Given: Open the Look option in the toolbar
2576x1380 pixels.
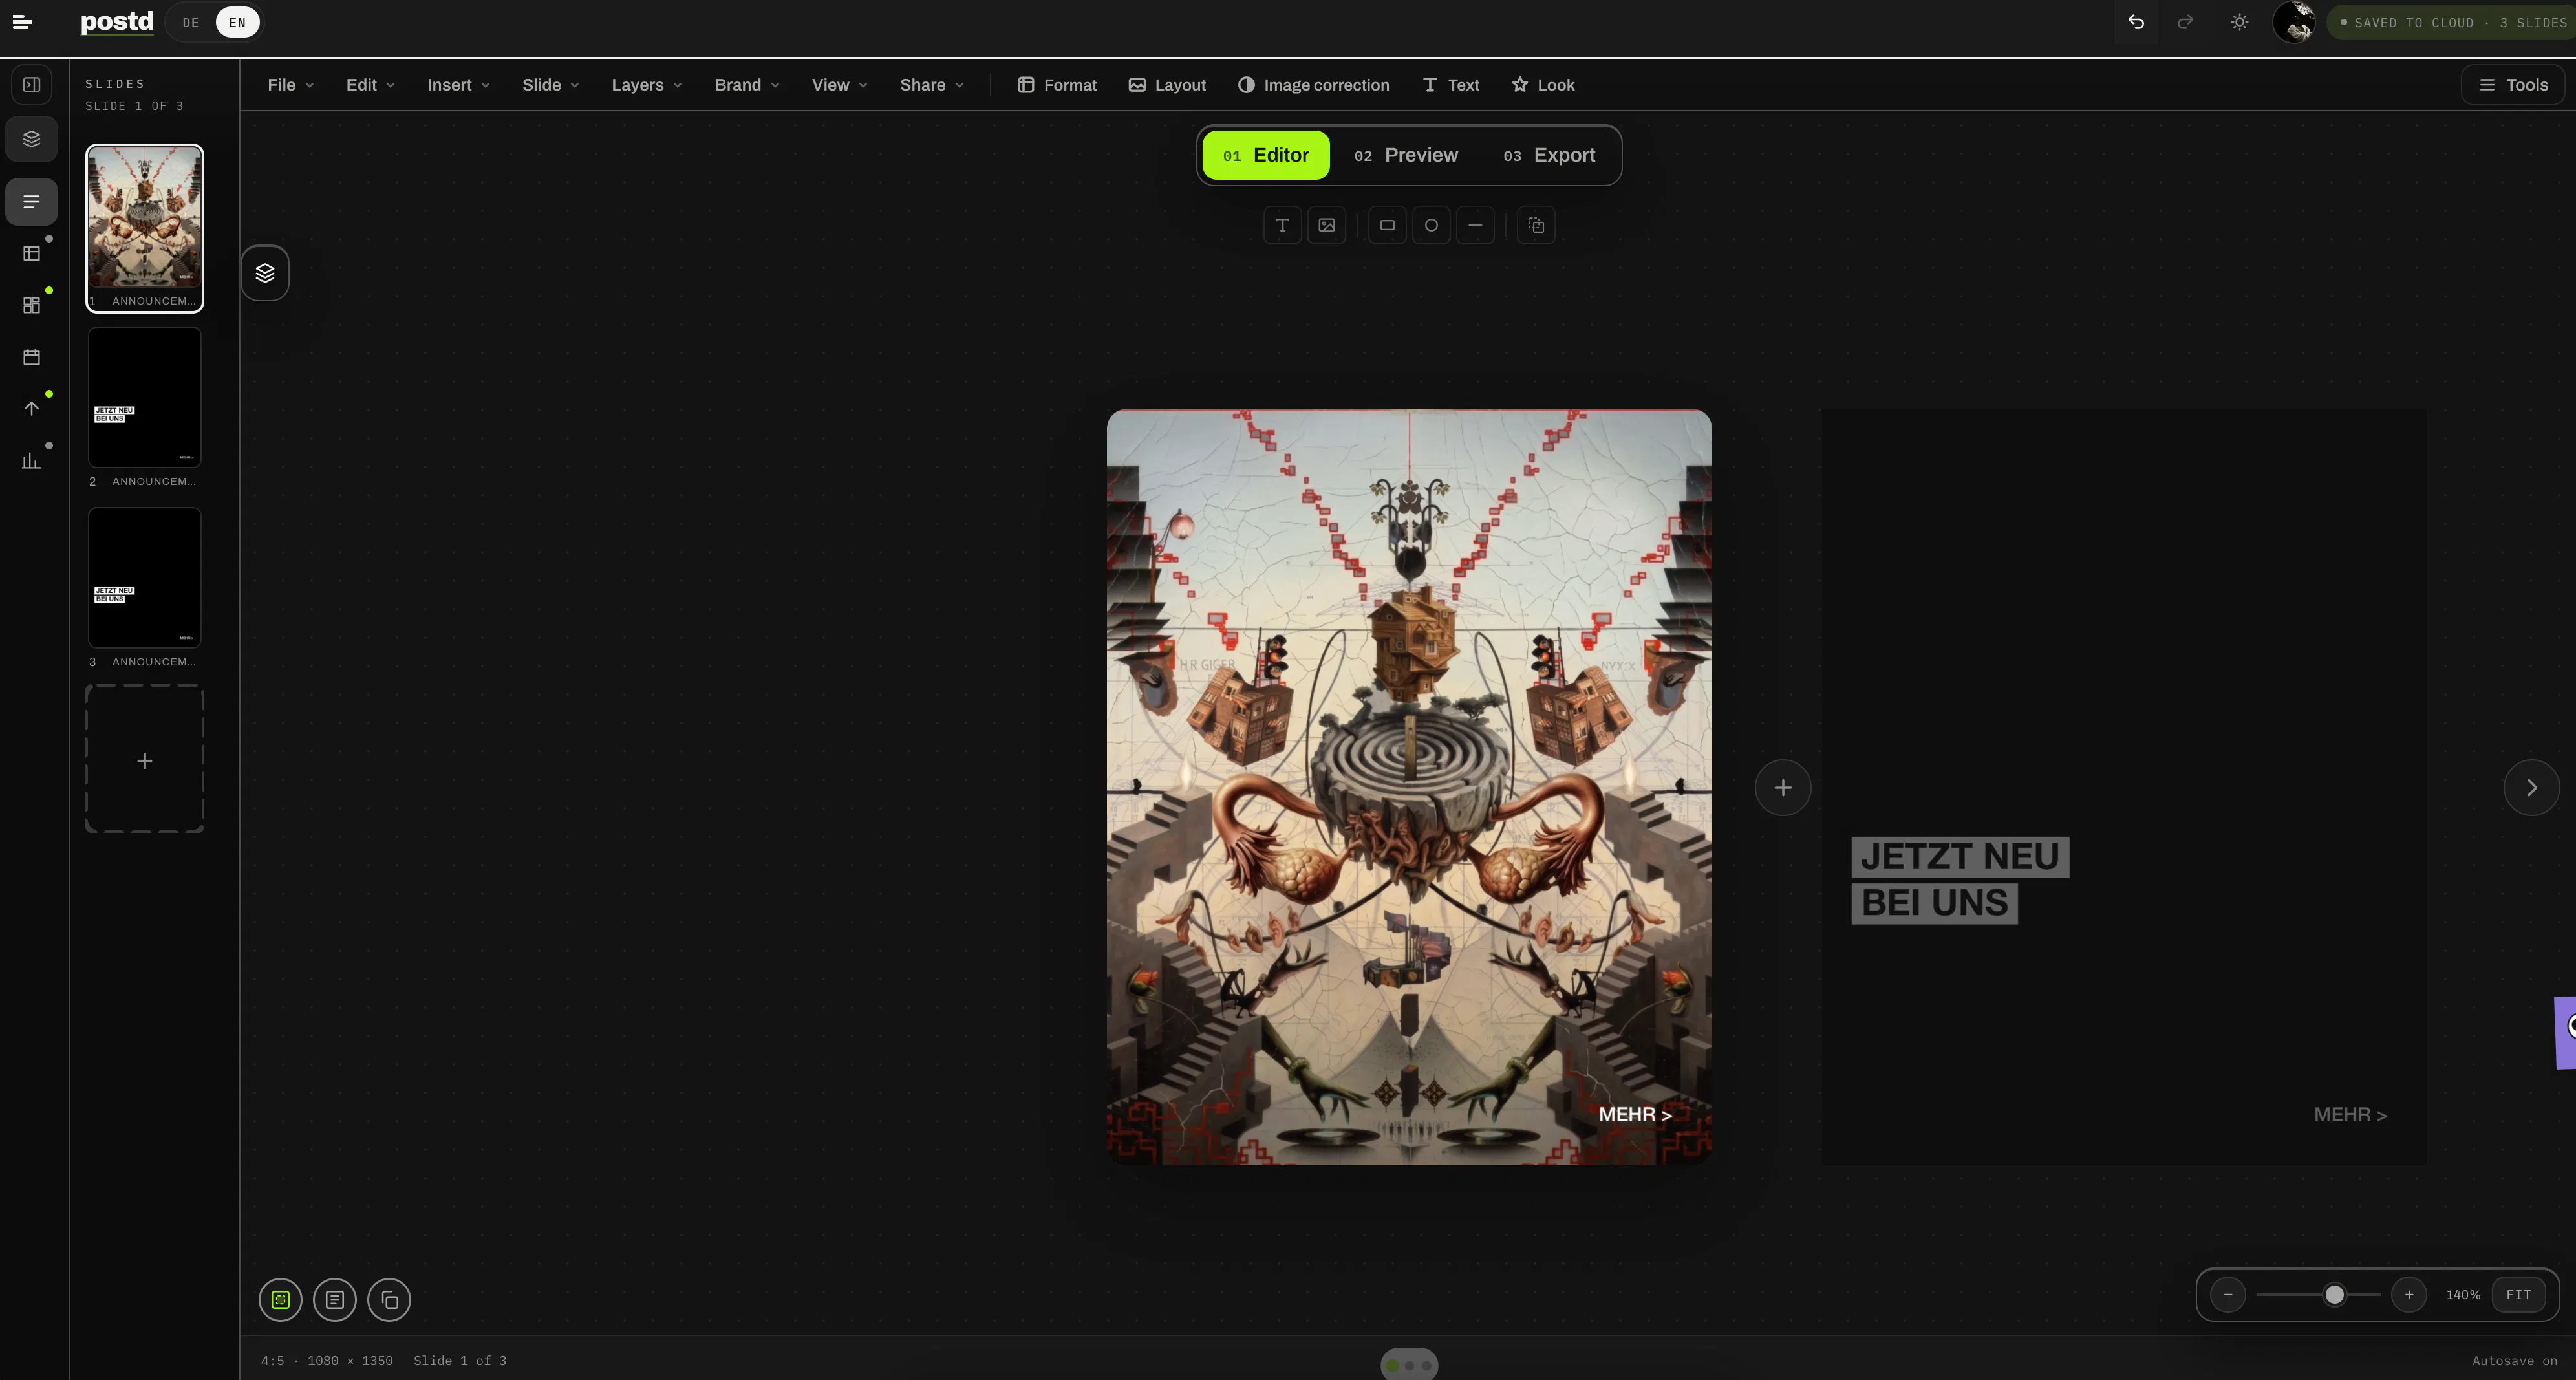Looking at the screenshot, I should point(1543,85).
